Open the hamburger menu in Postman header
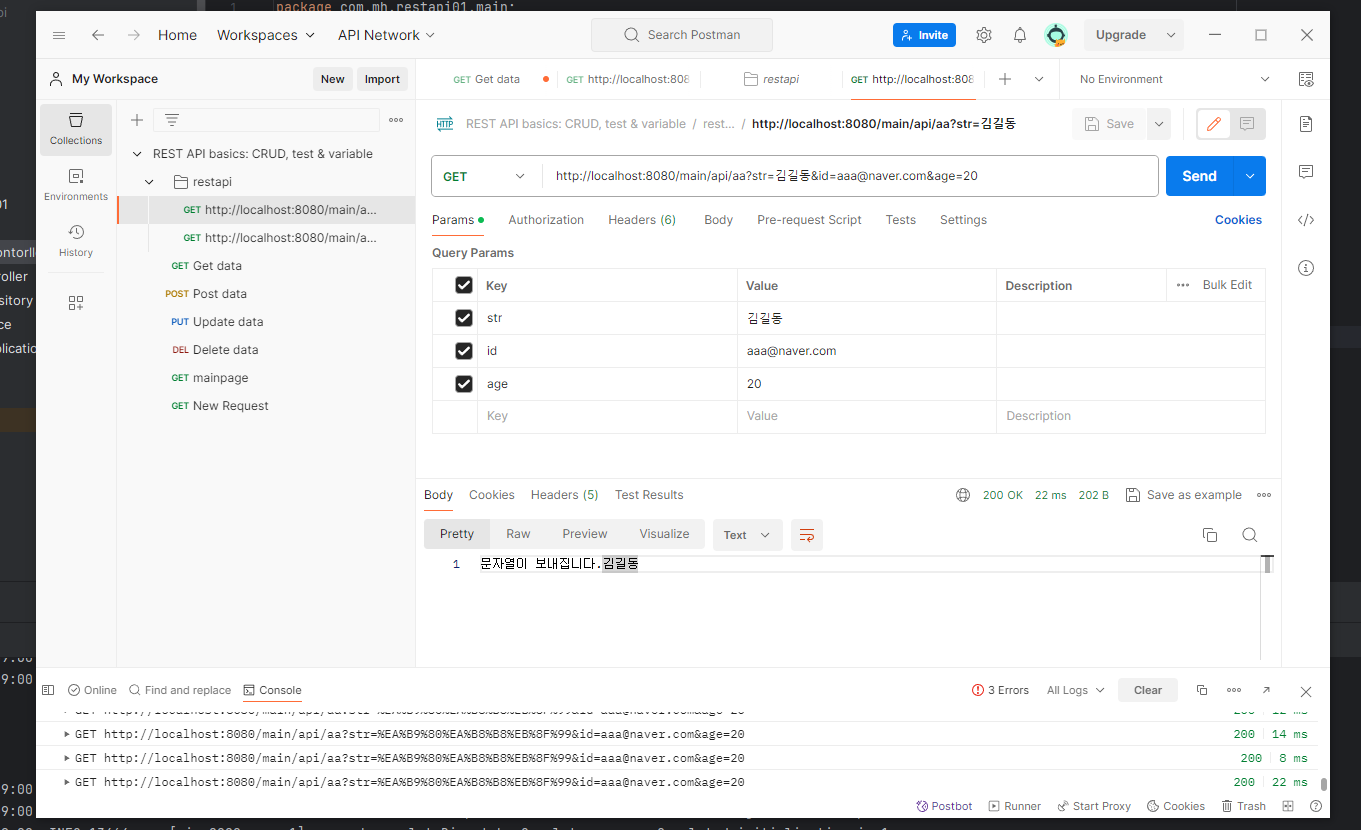The image size is (1361, 830). 59,35
